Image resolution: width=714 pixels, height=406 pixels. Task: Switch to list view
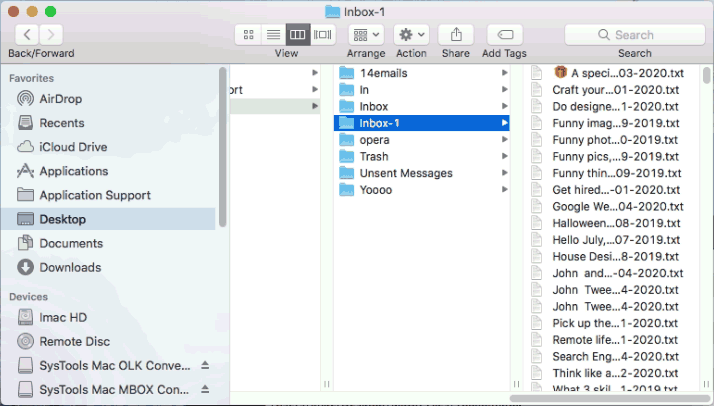(x=273, y=35)
